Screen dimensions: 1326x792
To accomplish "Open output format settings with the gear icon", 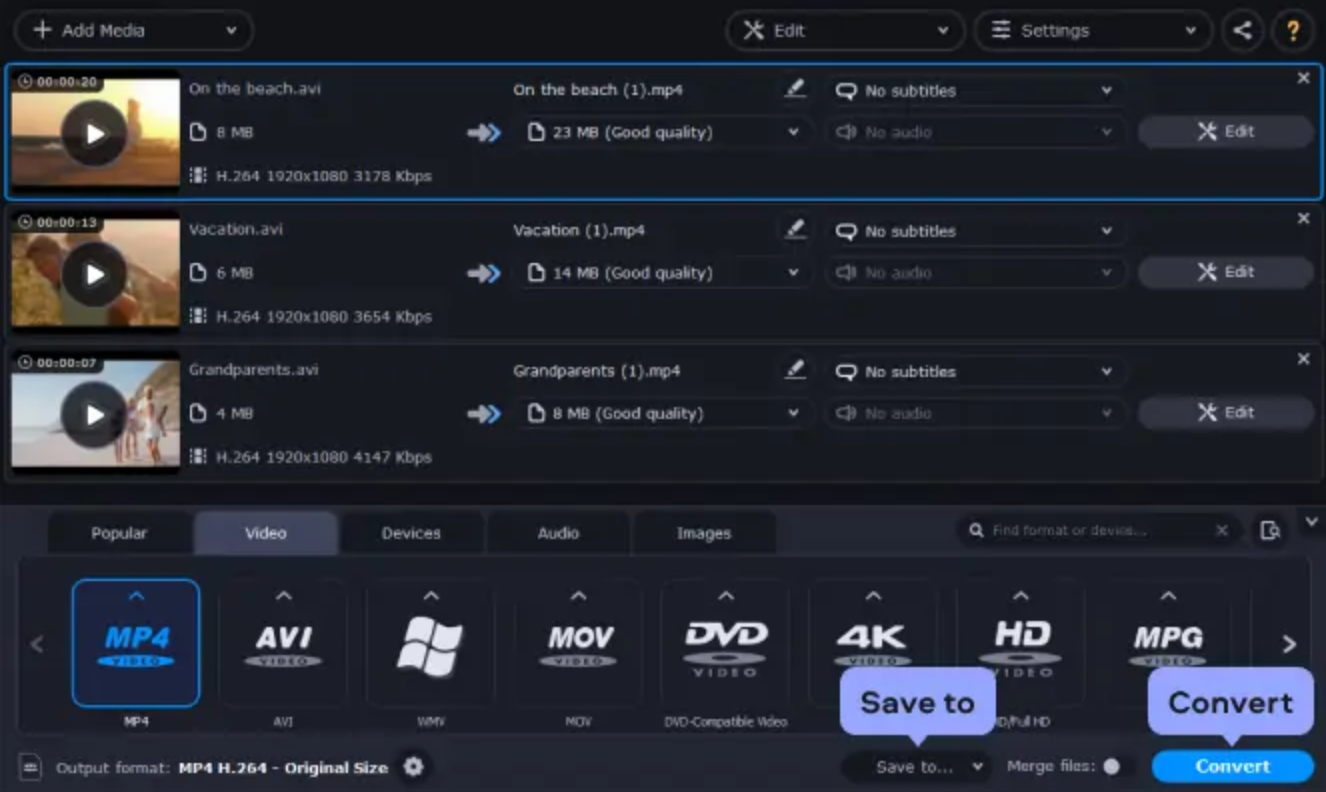I will click(x=413, y=767).
